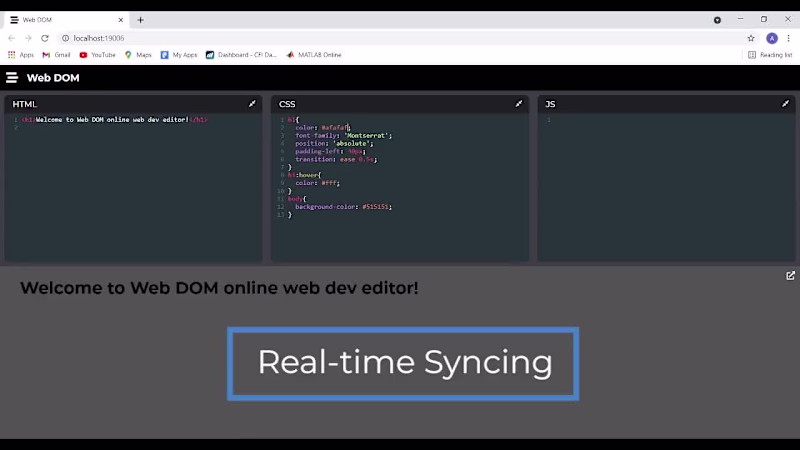Expand the CSS editor panel
Image resolution: width=800 pixels, height=450 pixels.
tap(519, 104)
